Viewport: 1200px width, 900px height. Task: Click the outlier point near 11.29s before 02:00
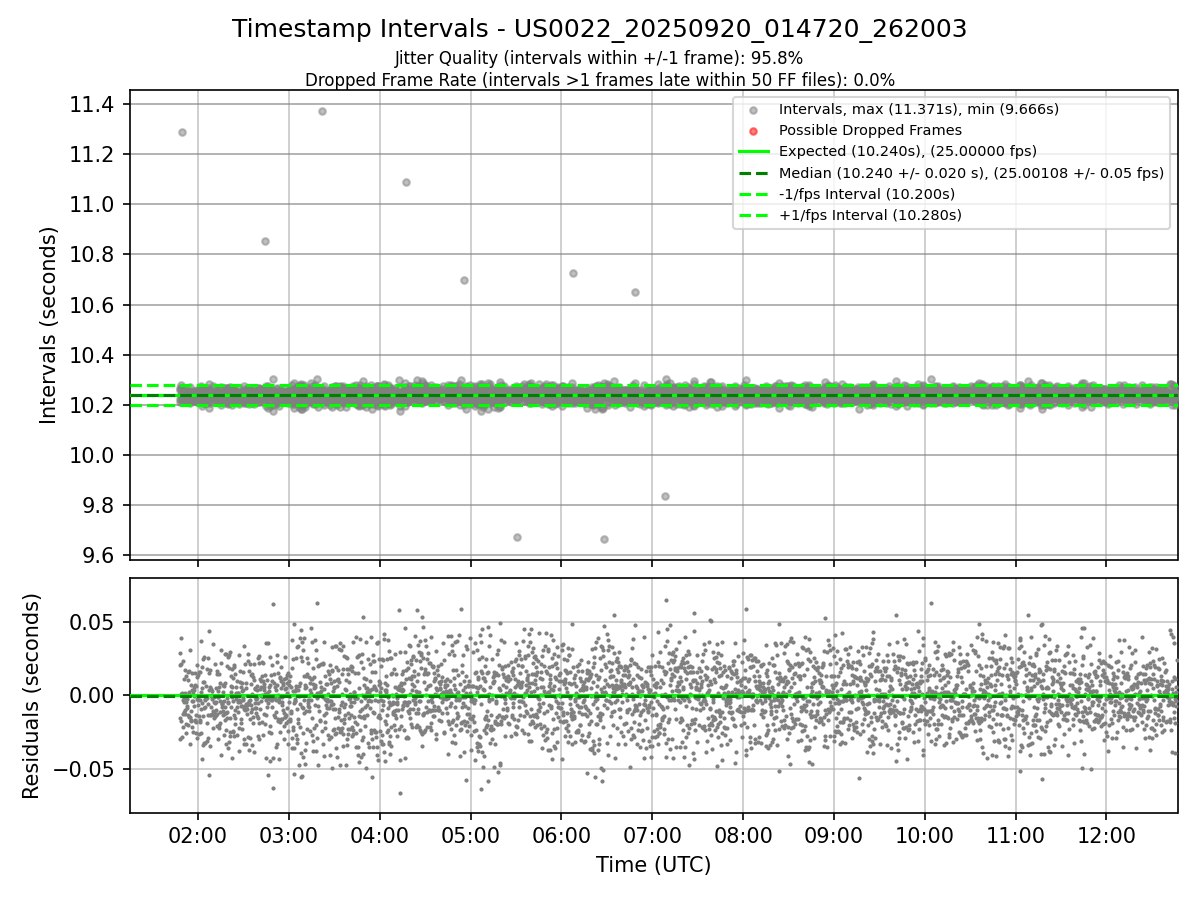point(182,132)
